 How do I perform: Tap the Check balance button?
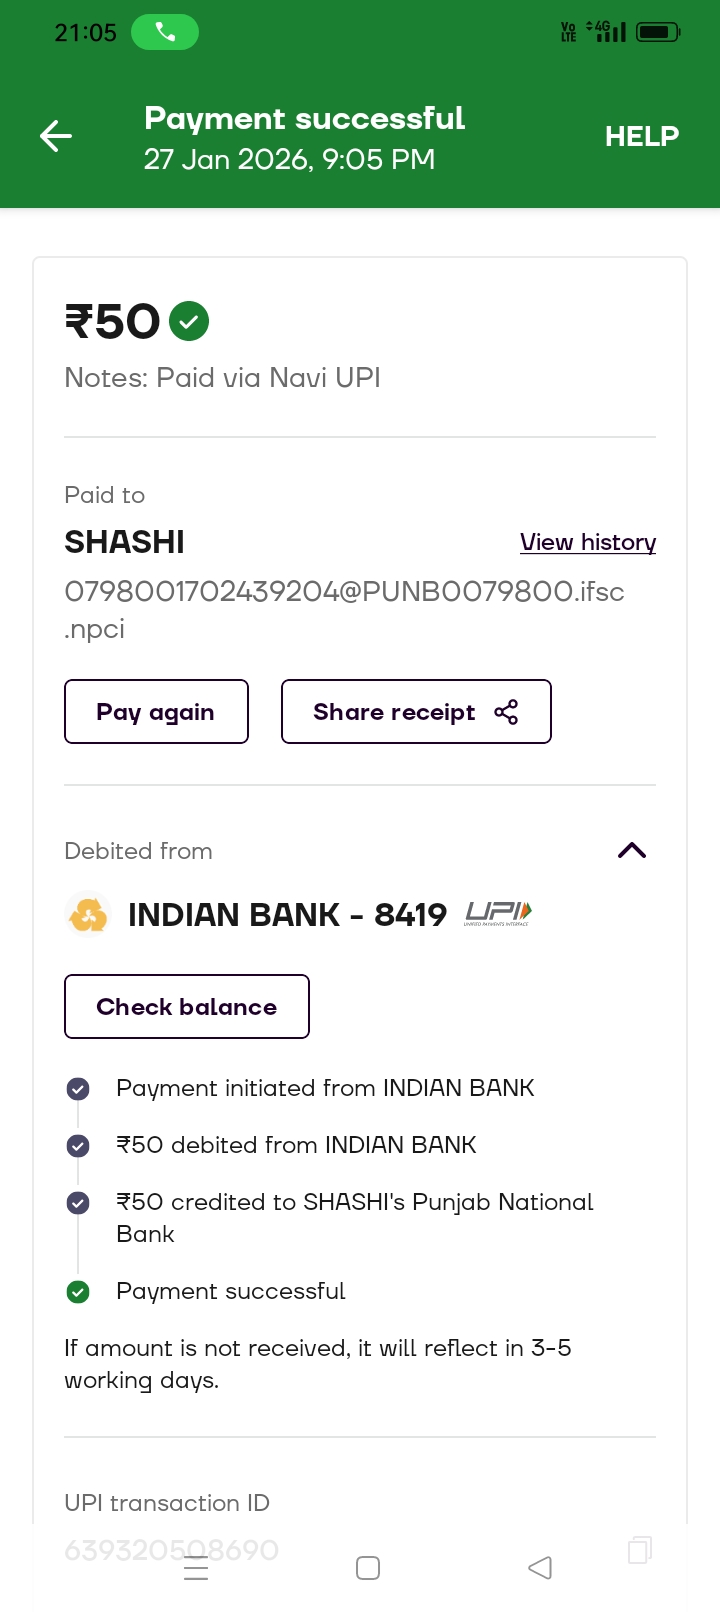point(187,1007)
